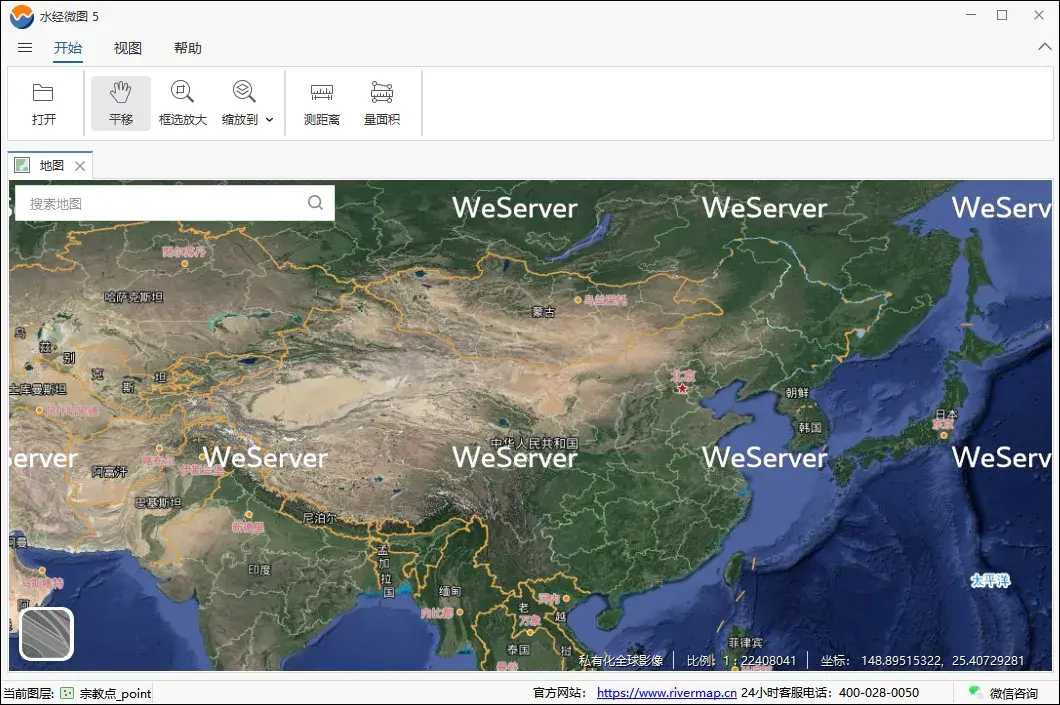
Task: Select the 平移 pan hand tool
Action: click(120, 103)
